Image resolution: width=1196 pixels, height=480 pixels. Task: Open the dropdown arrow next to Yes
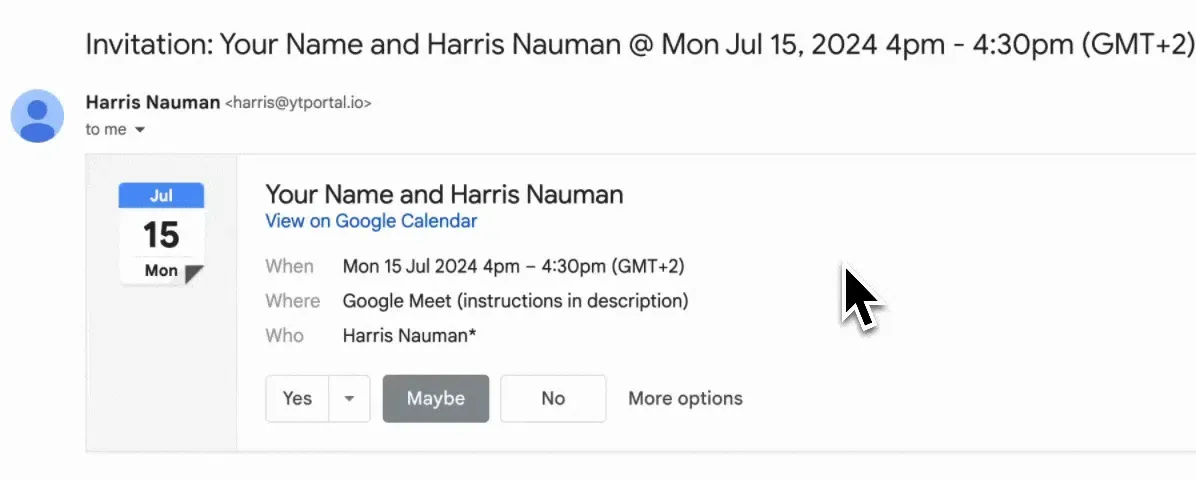point(349,398)
